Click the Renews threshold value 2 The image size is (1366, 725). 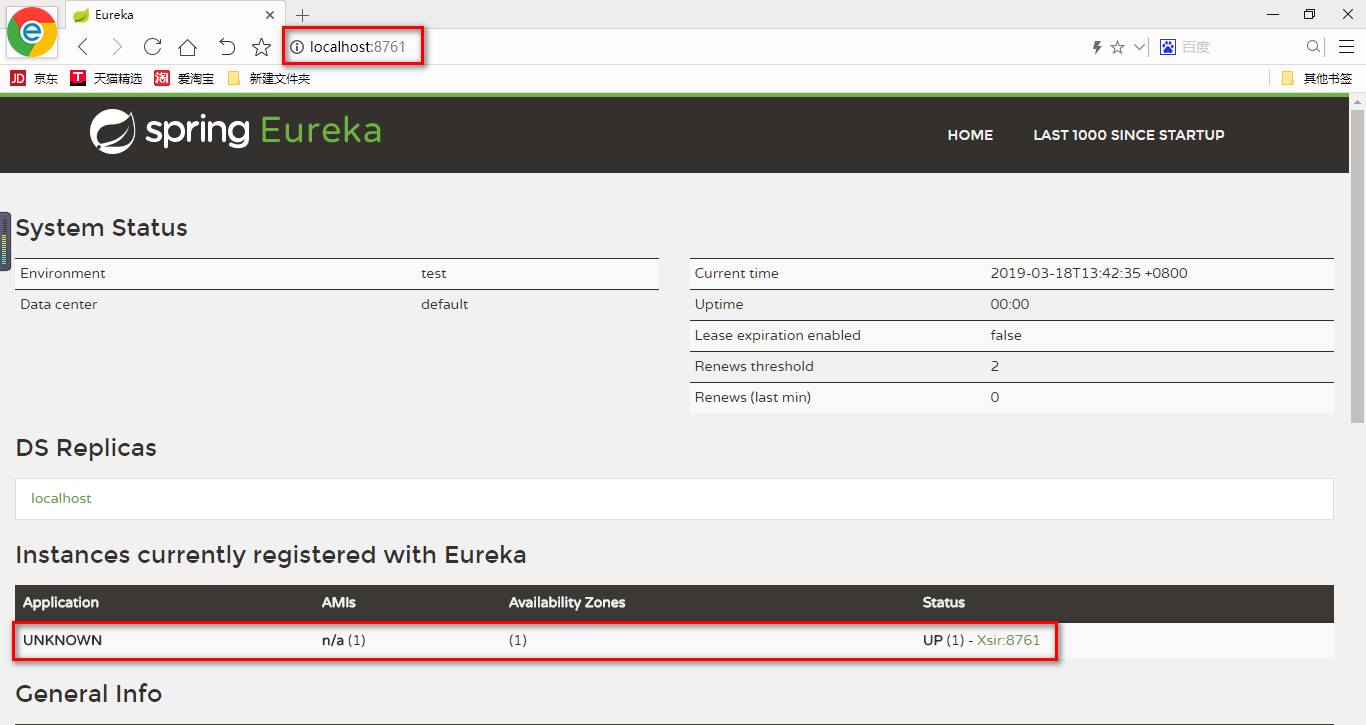coord(995,366)
